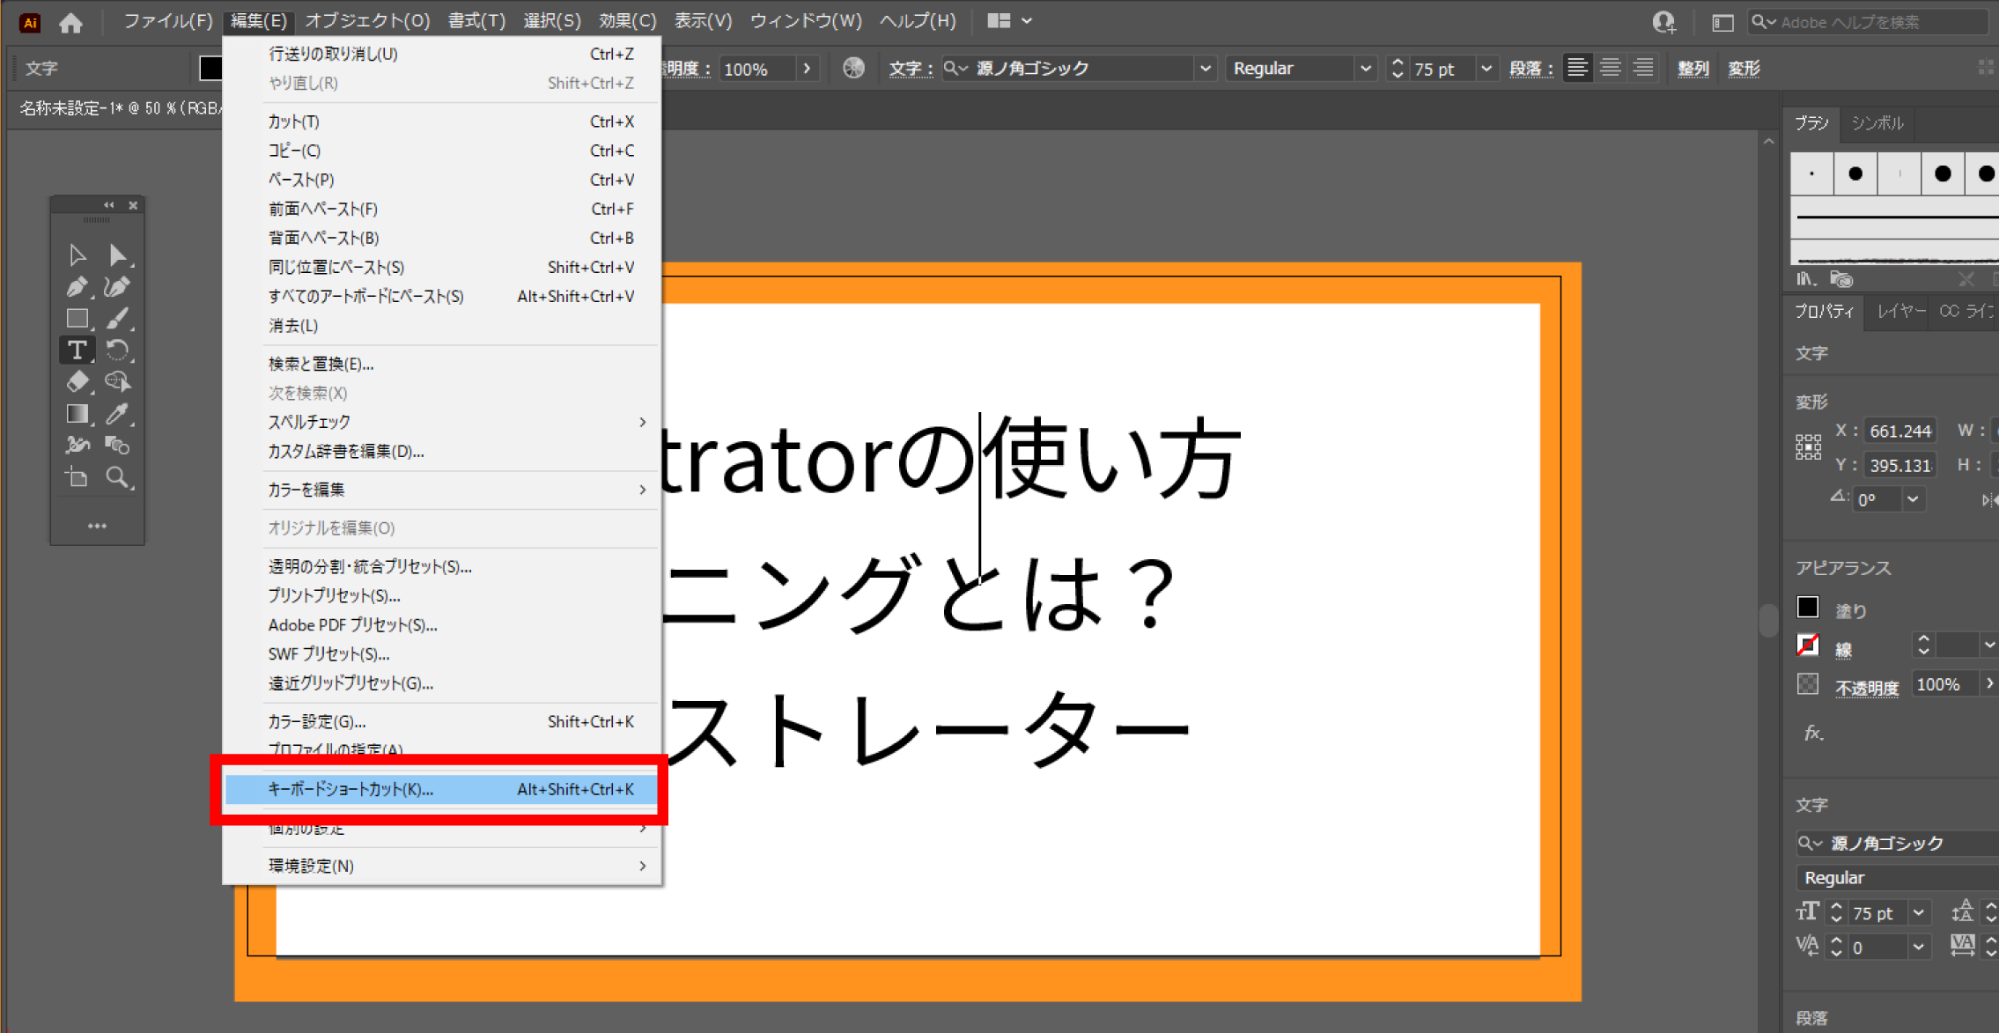
Task: Collapse the tools panel with double arrows
Action: 109,205
